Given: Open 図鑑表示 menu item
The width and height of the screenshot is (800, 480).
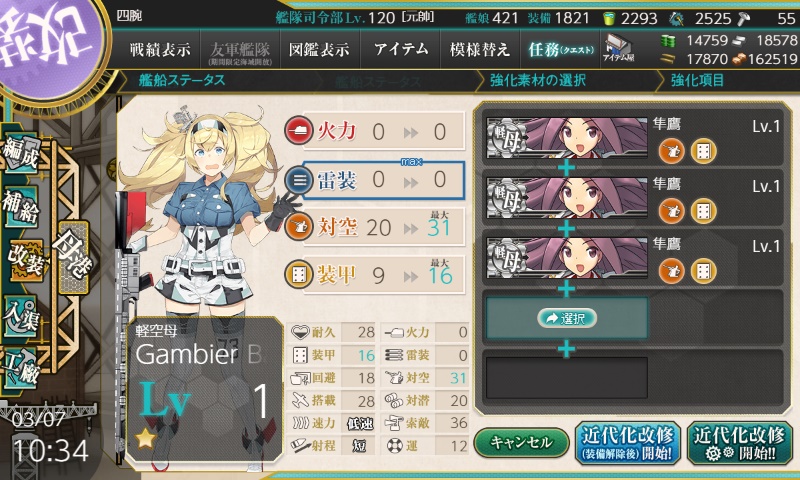Looking at the screenshot, I should (319, 49).
